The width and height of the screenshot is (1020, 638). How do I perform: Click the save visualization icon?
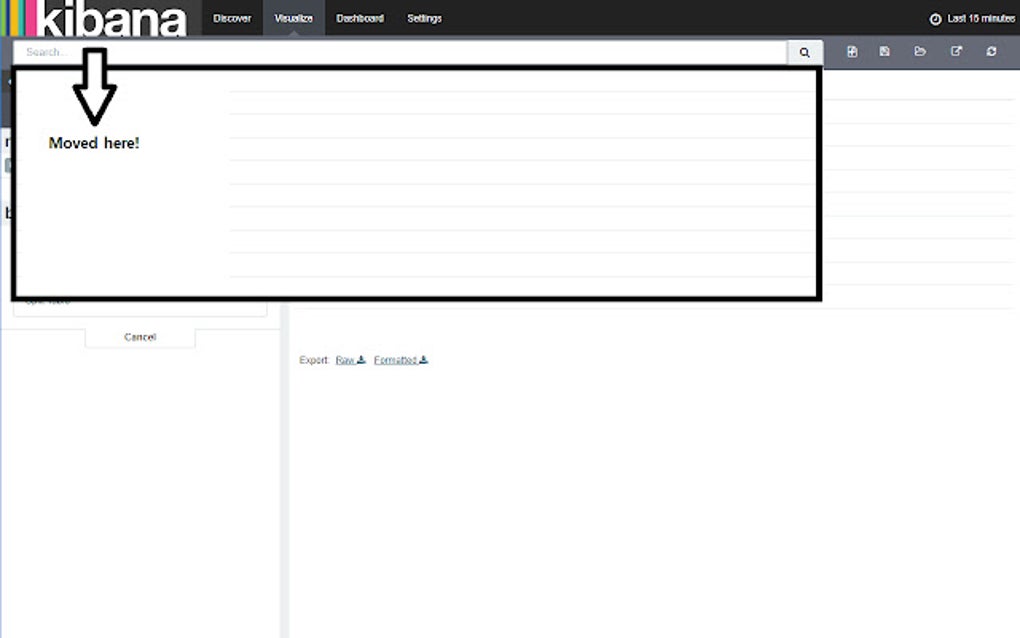pyautogui.click(x=885, y=51)
